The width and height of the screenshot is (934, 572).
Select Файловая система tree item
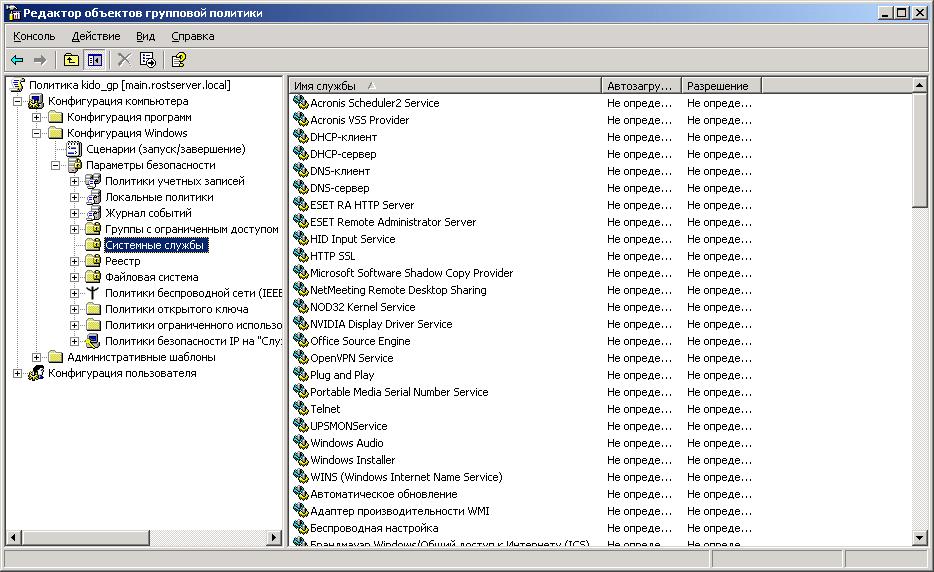pos(152,277)
